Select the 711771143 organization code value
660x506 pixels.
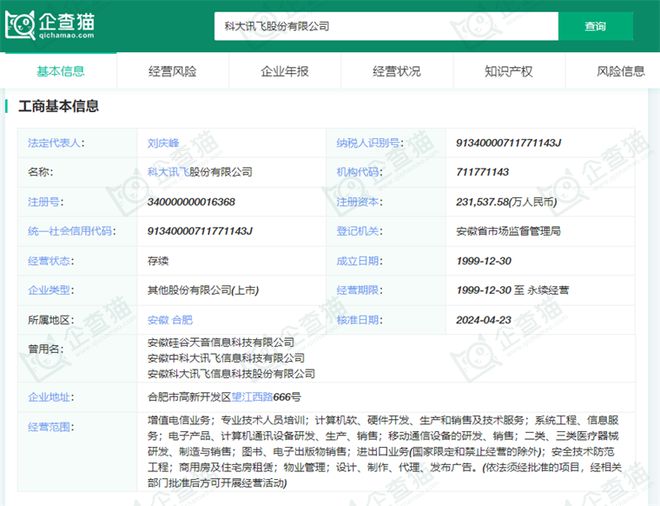[482, 172]
